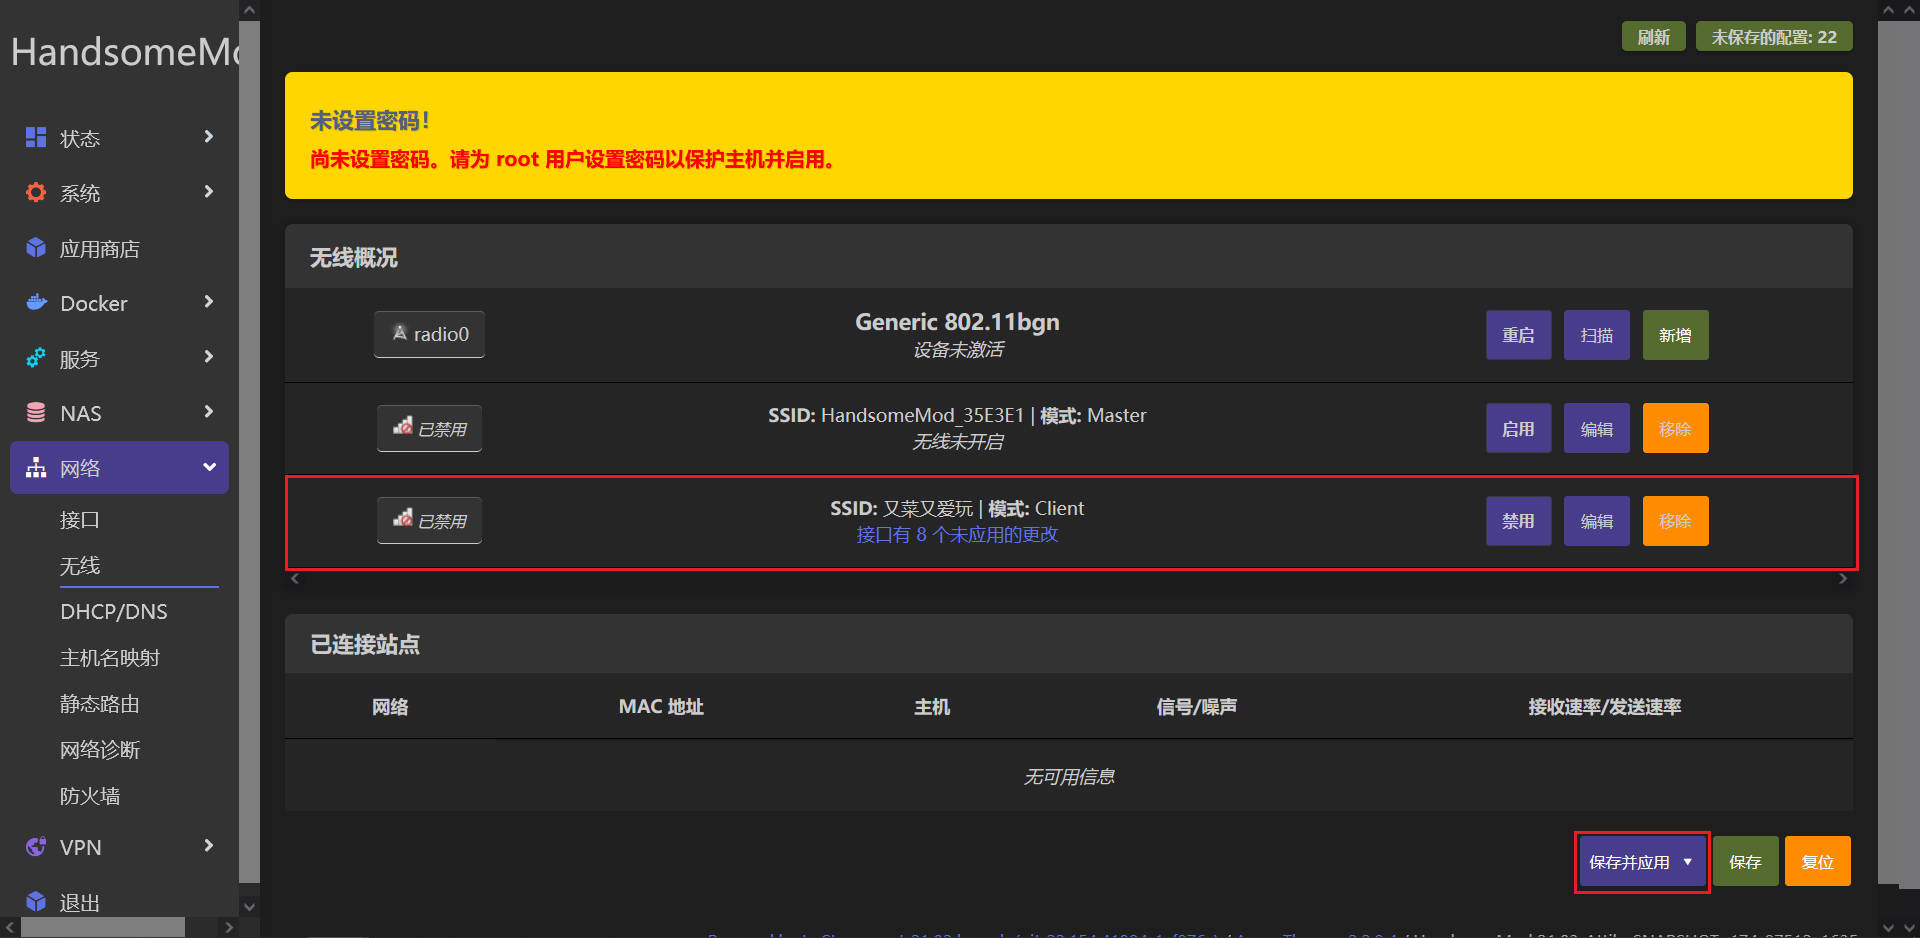Viewport: 1920px width, 938px height.
Task: Go to the 防火墙 firewall page
Action: click(x=90, y=796)
